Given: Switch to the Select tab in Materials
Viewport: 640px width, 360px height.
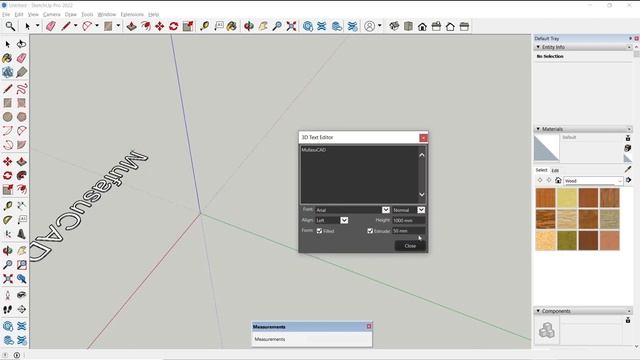Looking at the screenshot, I should (x=541, y=170).
